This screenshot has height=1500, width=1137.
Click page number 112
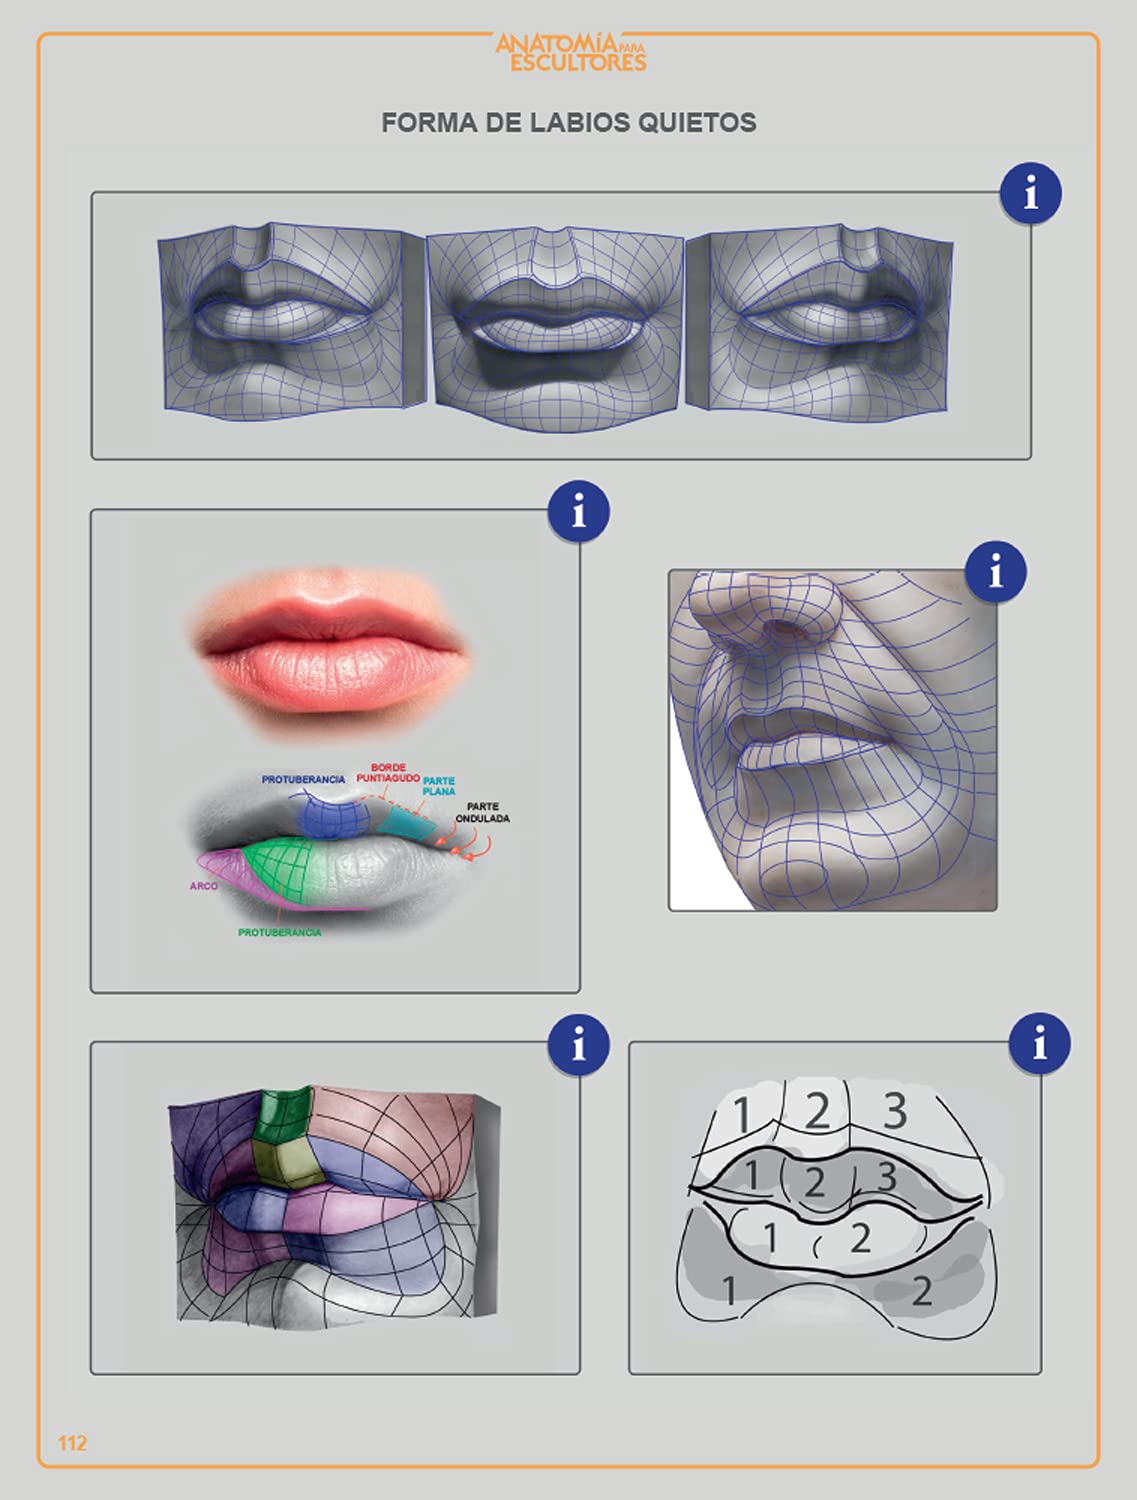click(x=72, y=1443)
